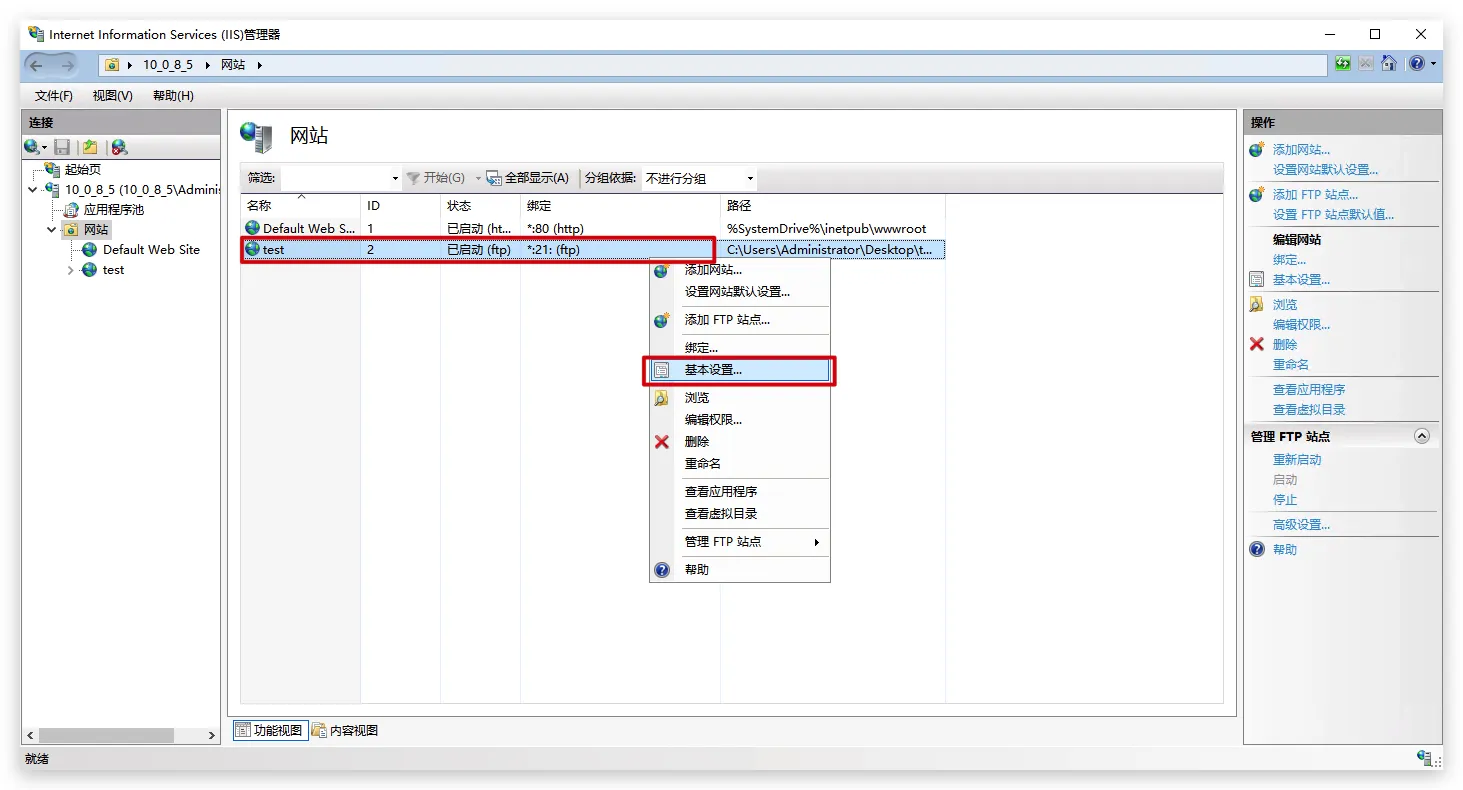Viewport: 1463px width, 790px height.
Task: Expand the 管理 FTP 站点 submenu in context menu
Action: click(x=740, y=542)
